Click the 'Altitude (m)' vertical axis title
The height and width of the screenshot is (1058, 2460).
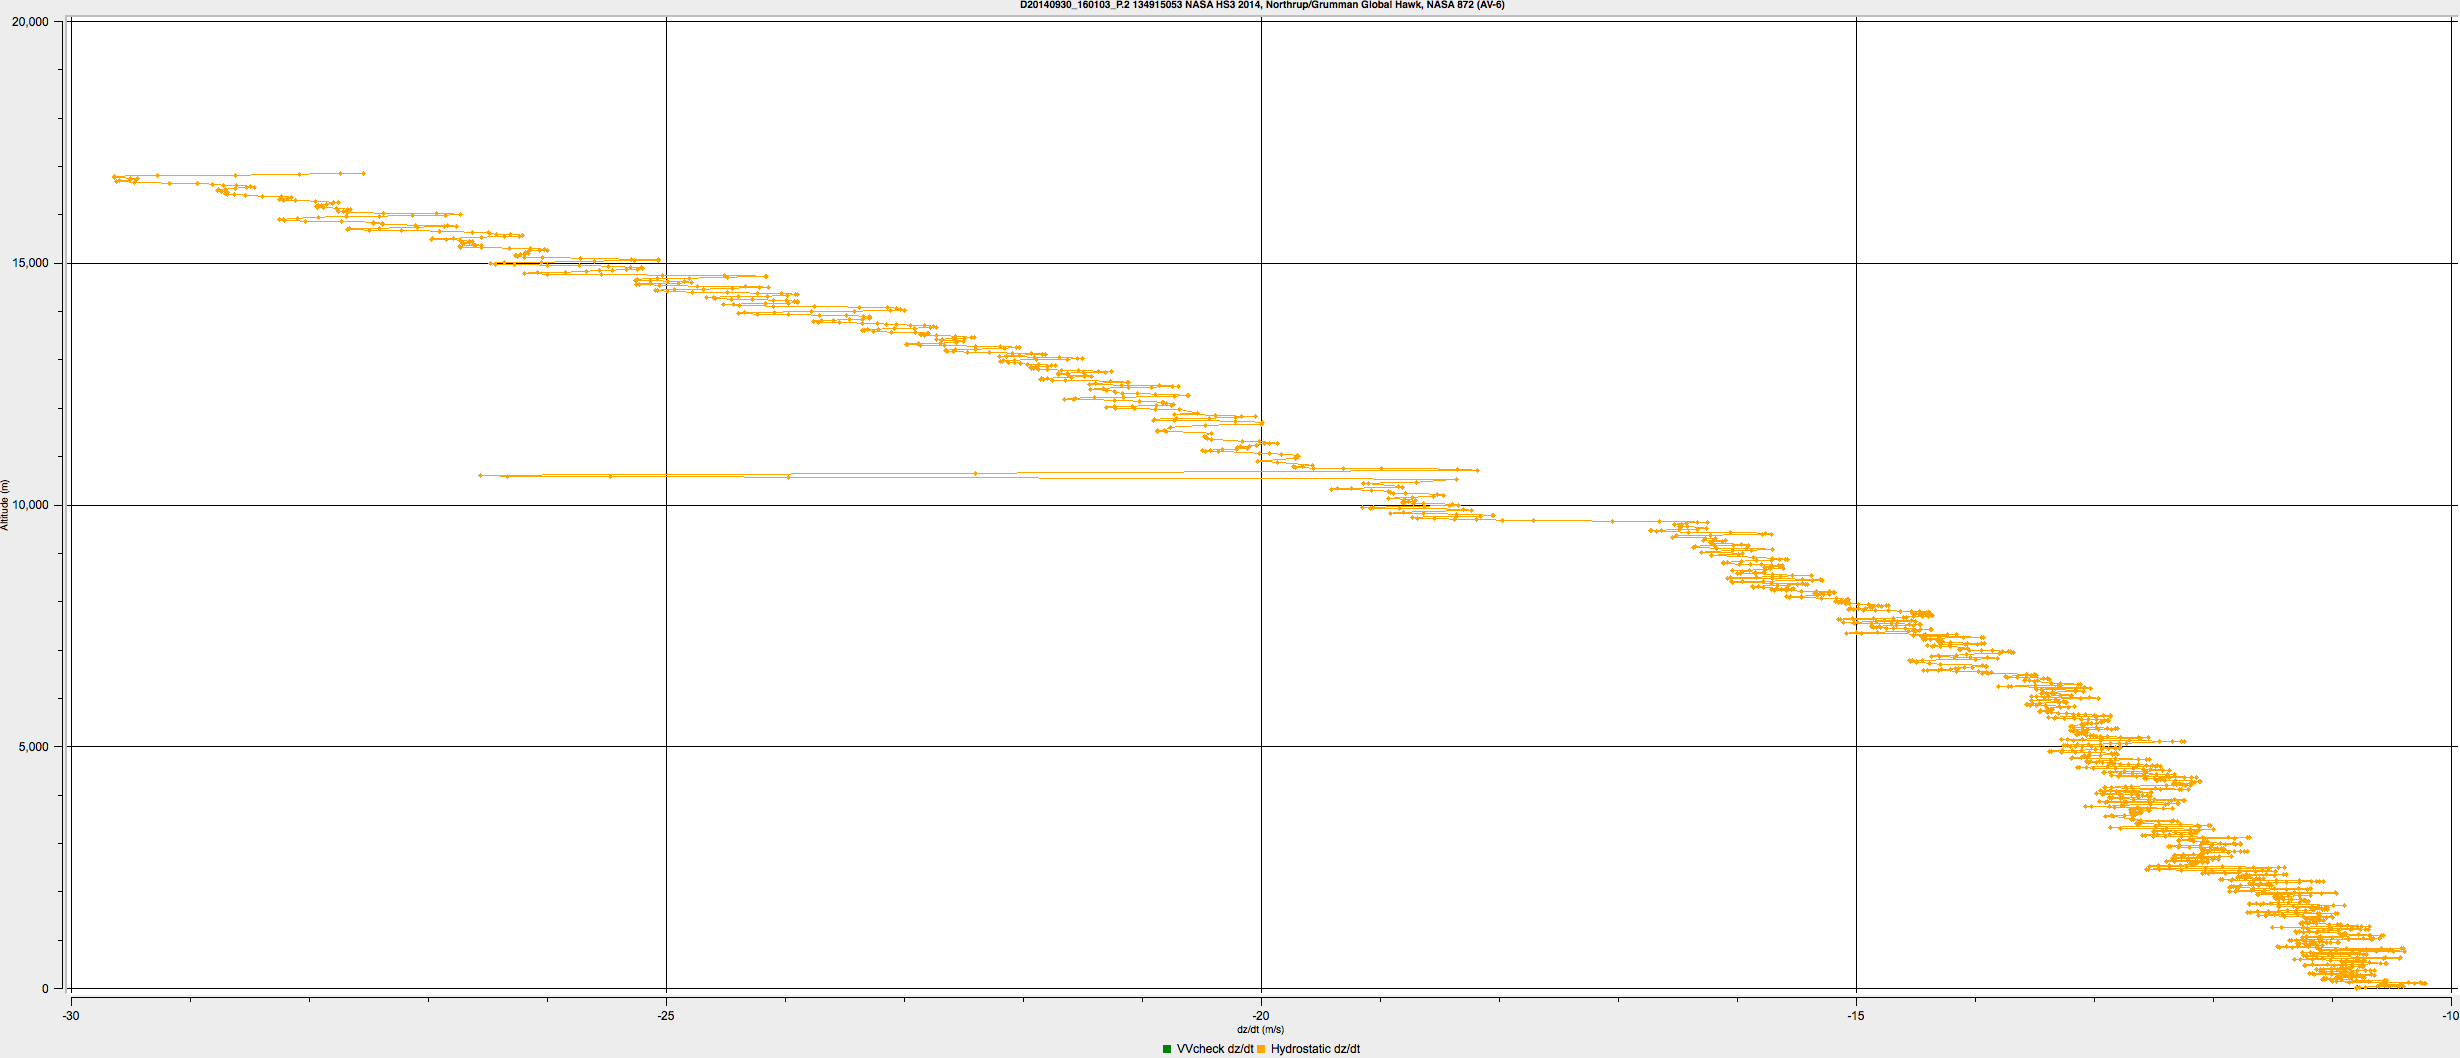pyautogui.click(x=5, y=505)
